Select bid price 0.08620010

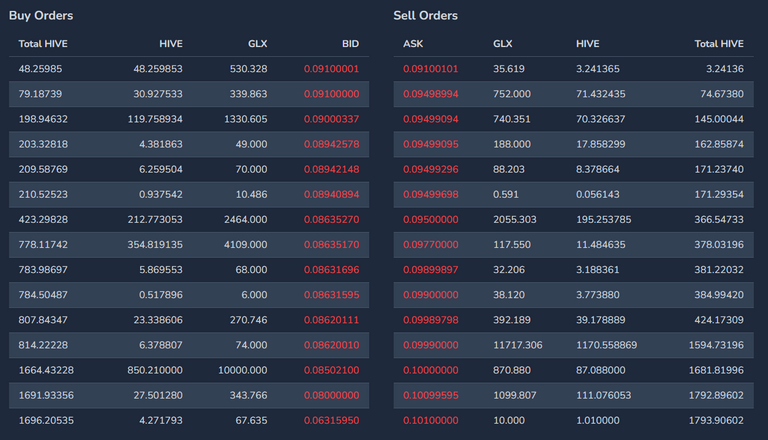332,345
